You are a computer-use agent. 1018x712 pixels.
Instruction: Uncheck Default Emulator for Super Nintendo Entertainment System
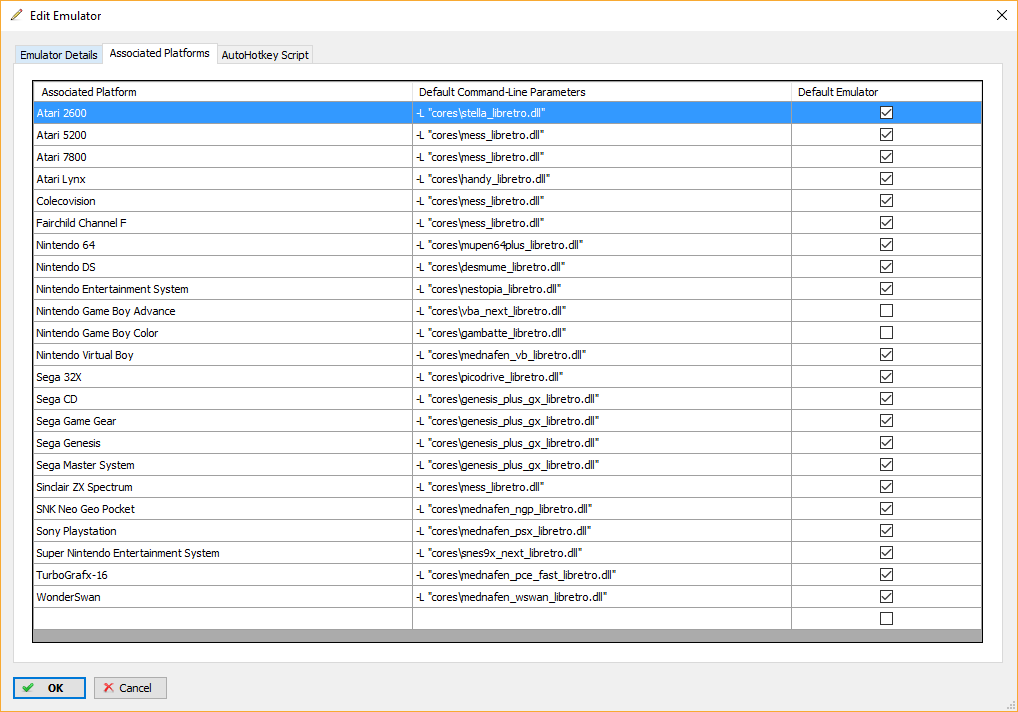coord(886,553)
